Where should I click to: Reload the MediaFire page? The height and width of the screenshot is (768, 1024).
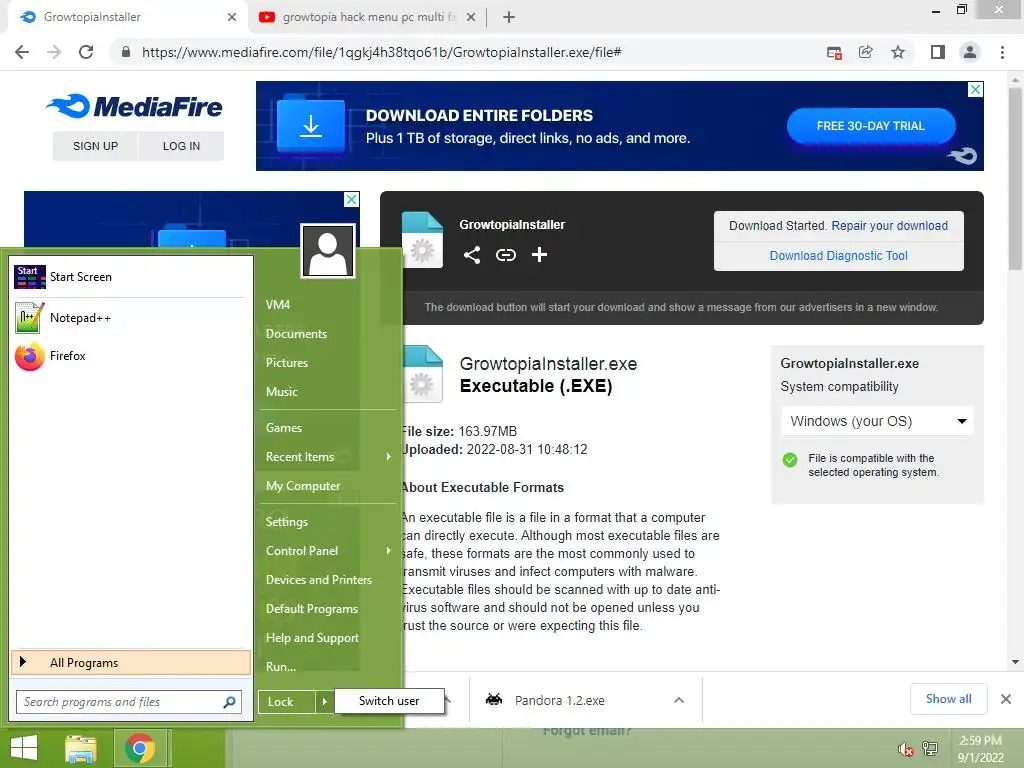click(86, 52)
